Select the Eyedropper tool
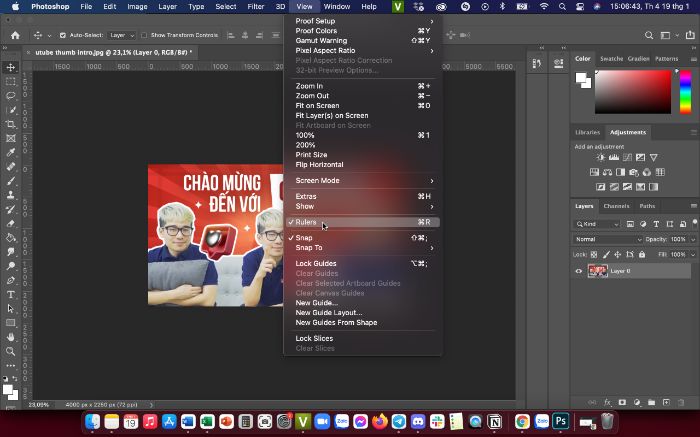 (11, 153)
